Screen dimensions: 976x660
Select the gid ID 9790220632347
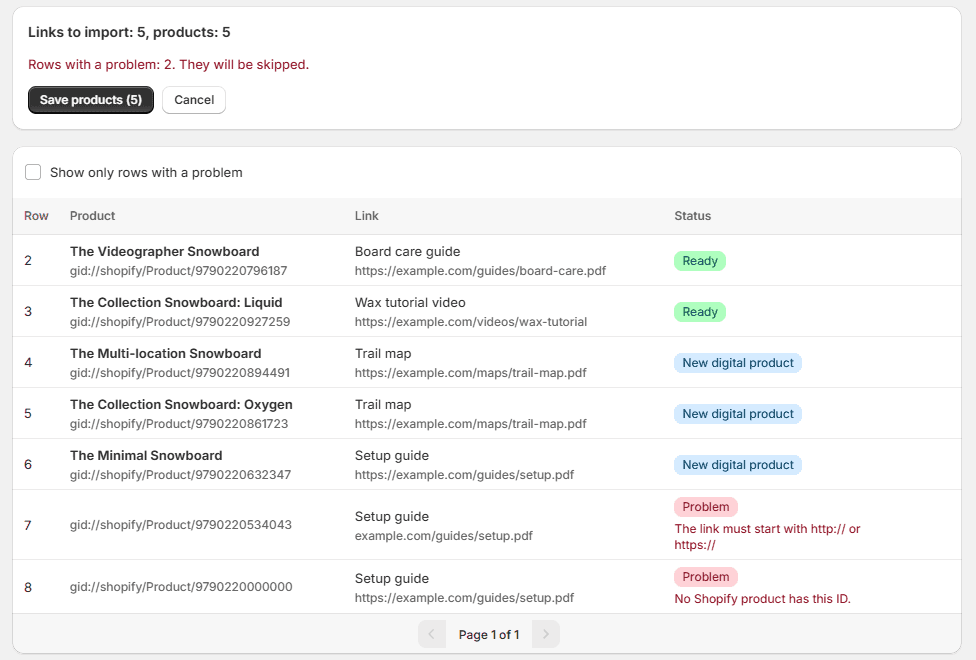pyautogui.click(x=181, y=475)
